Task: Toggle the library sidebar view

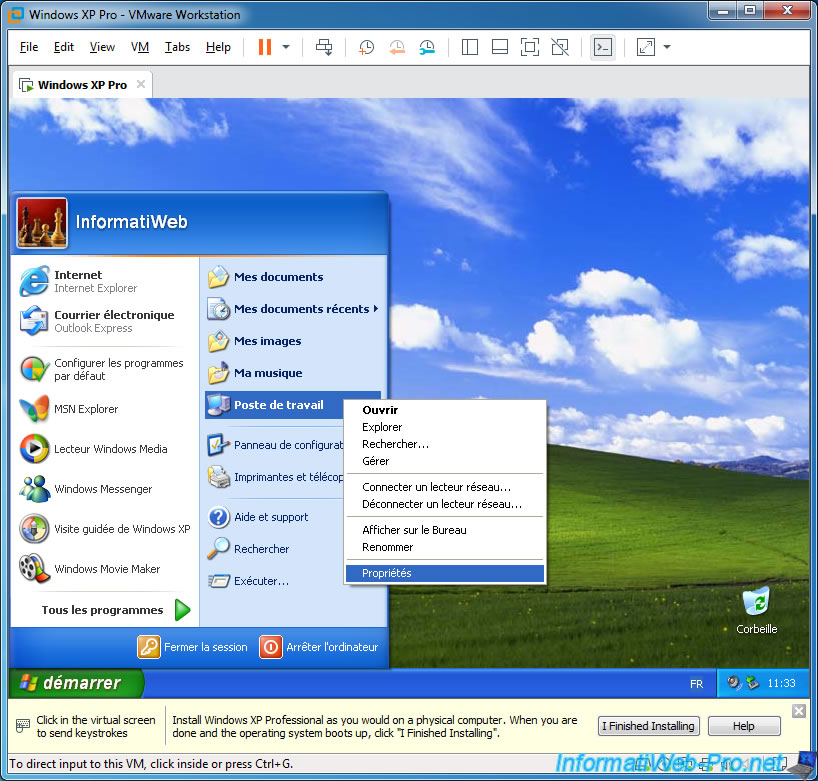Action: 470,47
